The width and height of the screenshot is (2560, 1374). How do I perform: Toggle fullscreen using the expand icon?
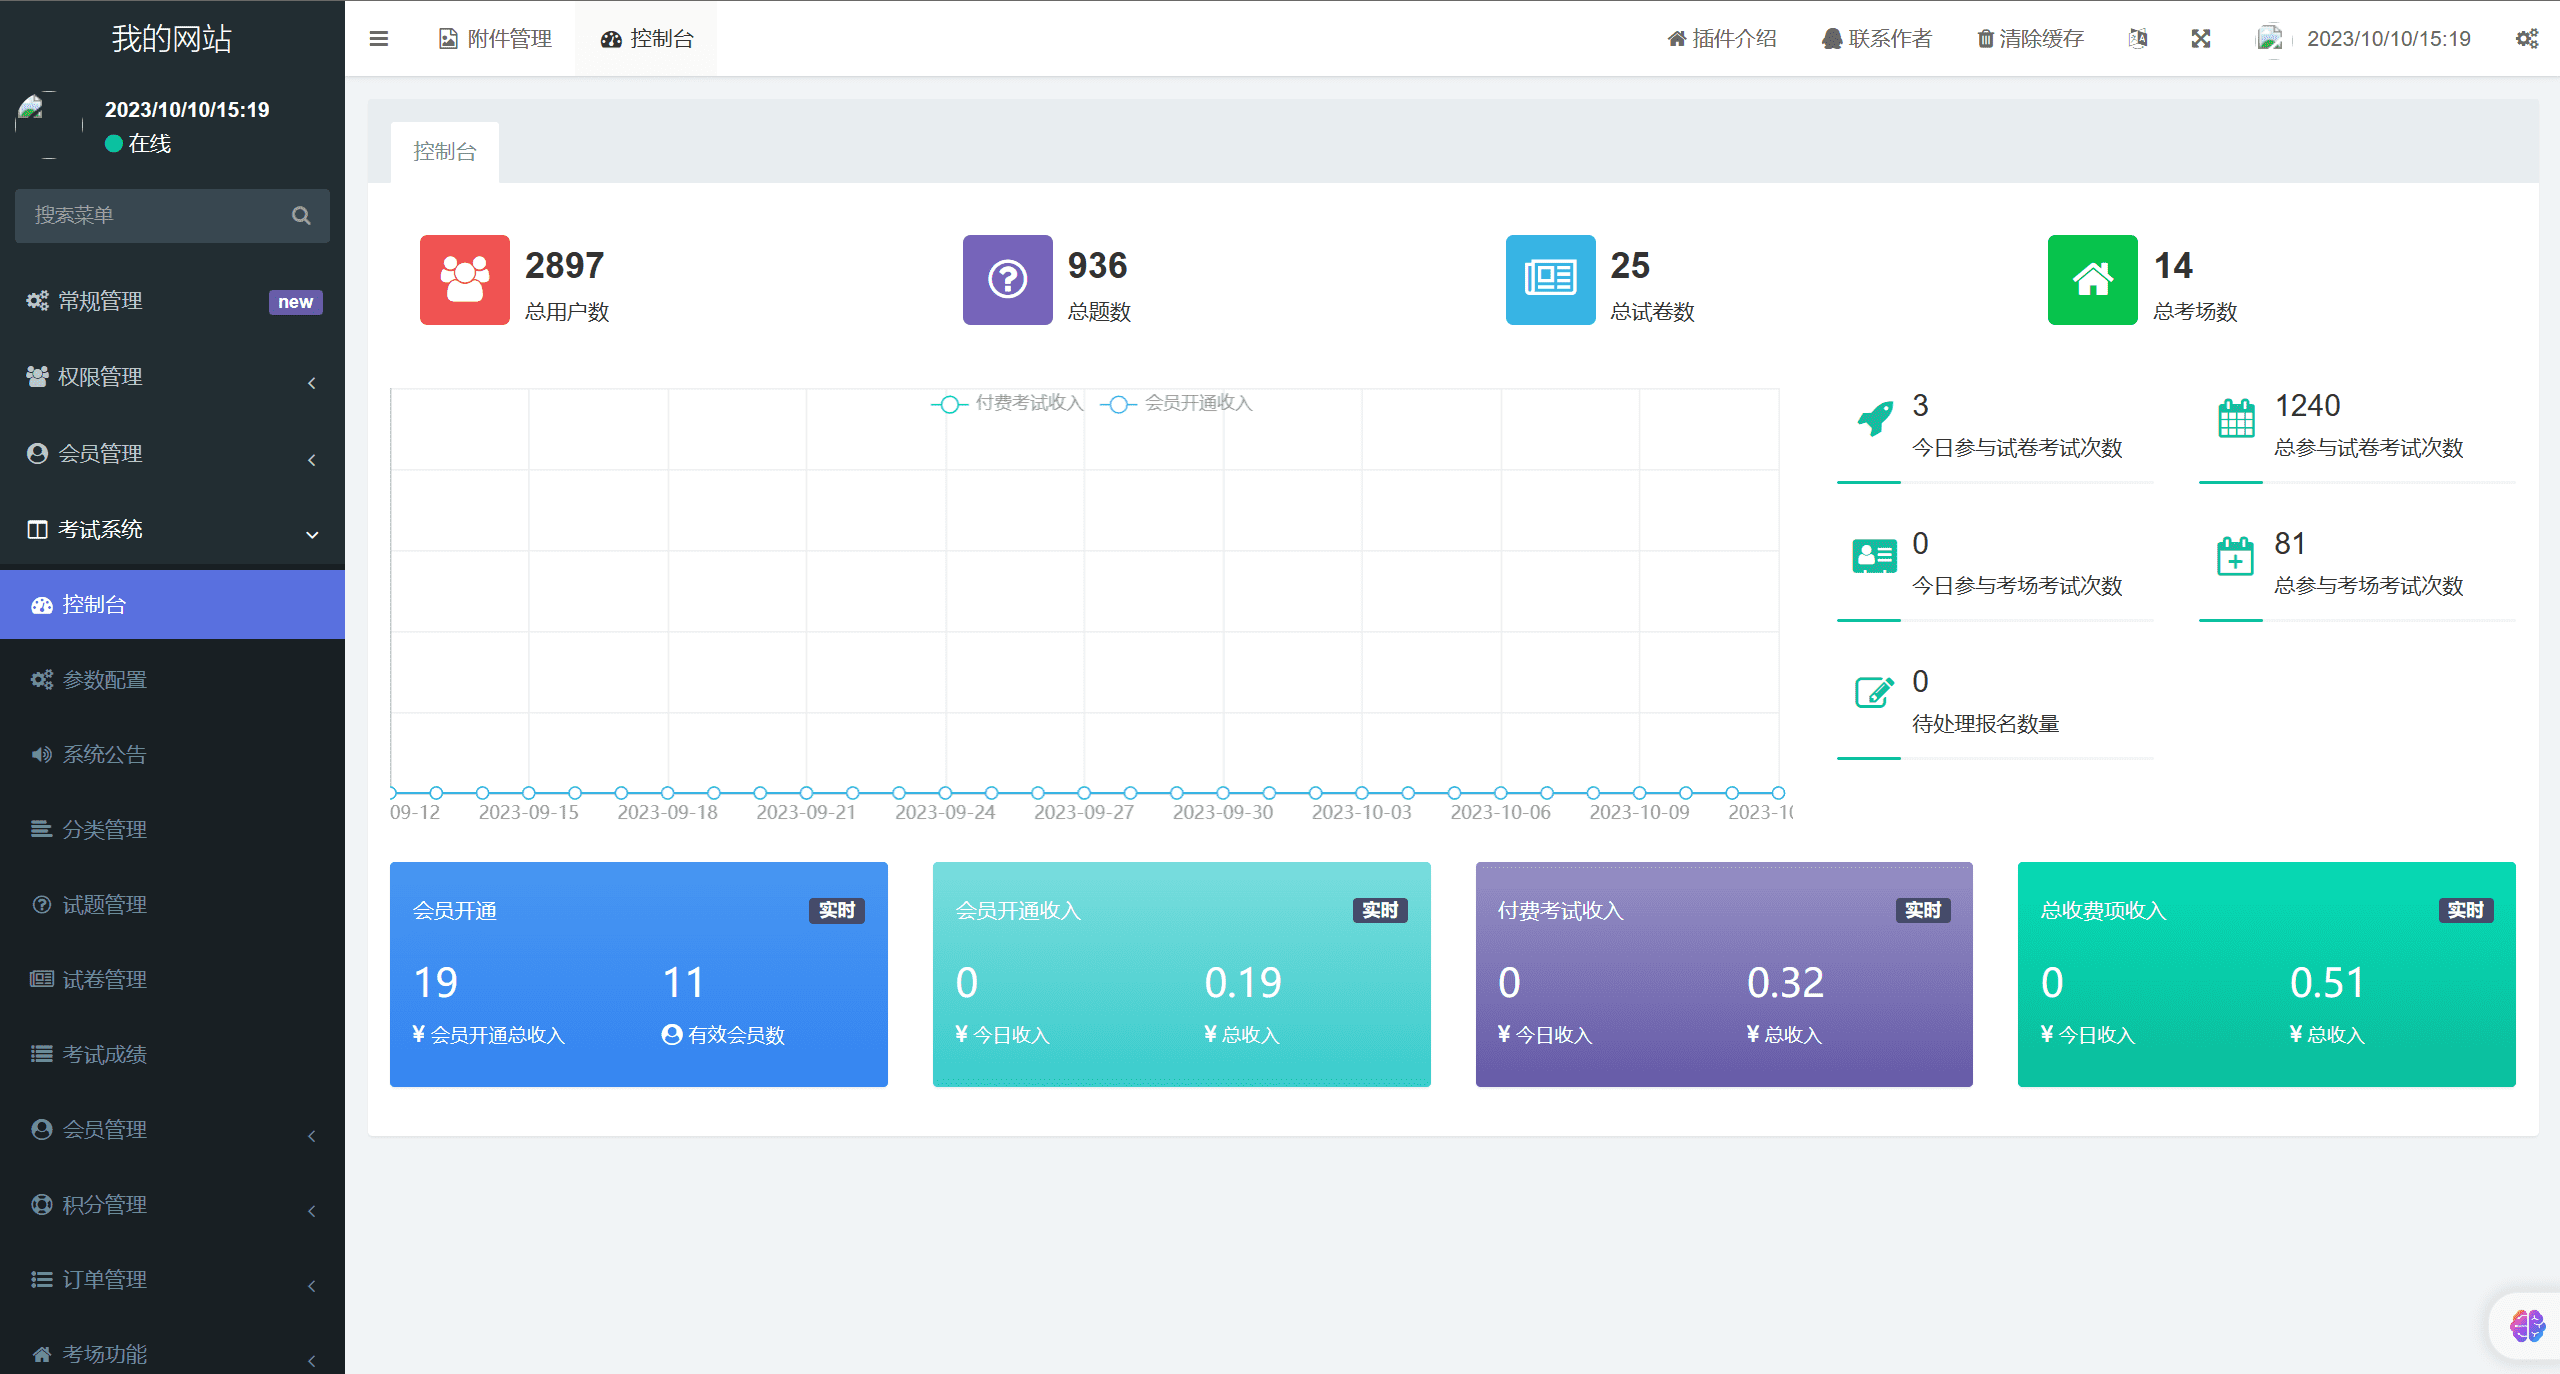(x=2200, y=38)
